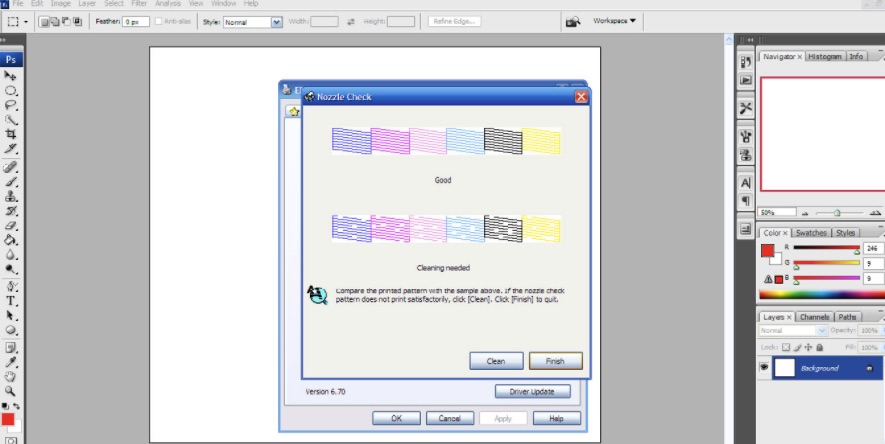Switch to the Histogram tab
This screenshot has height=444, width=885.
pyautogui.click(x=825, y=56)
